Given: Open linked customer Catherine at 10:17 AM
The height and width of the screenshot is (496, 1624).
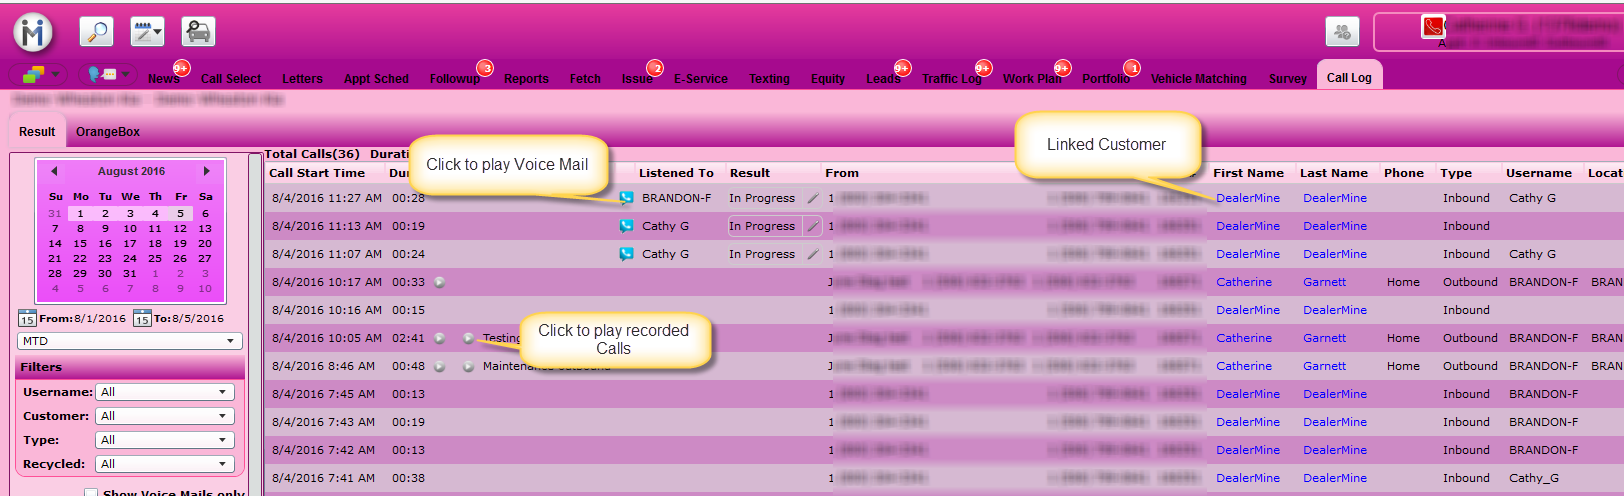Looking at the screenshot, I should pos(1243,282).
